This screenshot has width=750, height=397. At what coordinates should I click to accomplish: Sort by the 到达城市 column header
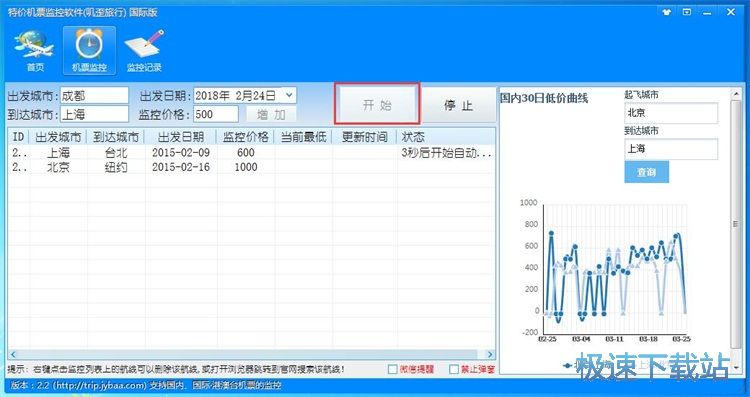(x=116, y=137)
